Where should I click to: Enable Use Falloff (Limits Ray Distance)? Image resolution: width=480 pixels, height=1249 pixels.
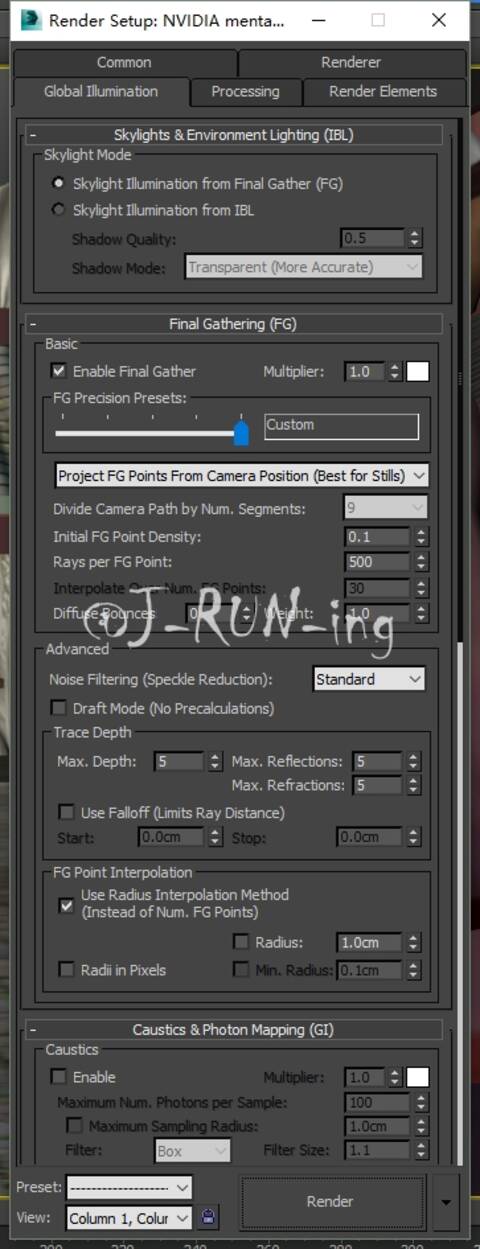[67, 812]
